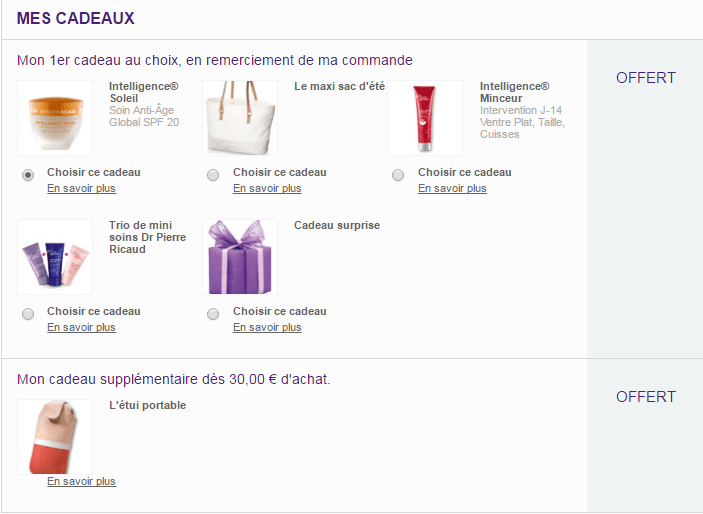Screen dimensions: 703x514
Task: Choose the maxi sac d'été radio button
Action: click(213, 175)
